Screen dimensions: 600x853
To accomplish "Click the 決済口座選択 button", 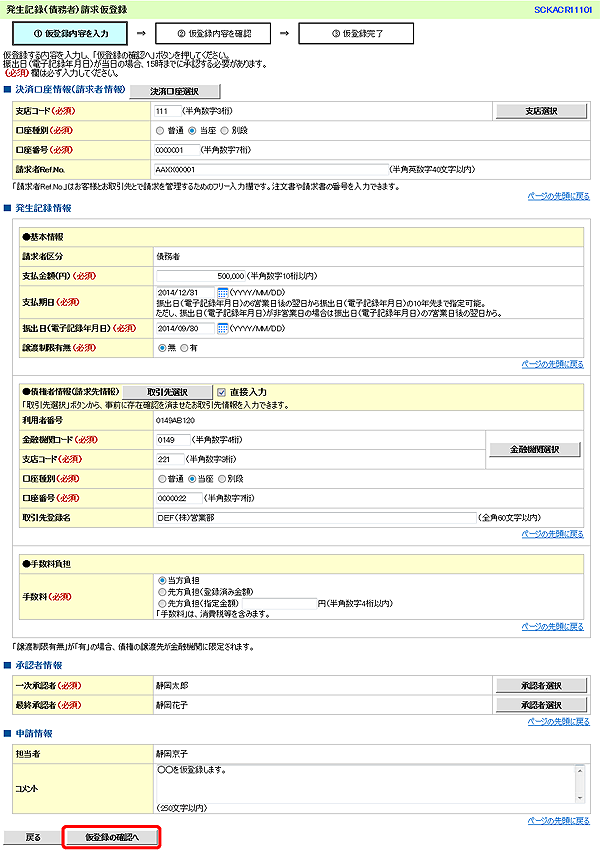I will pos(175,91).
